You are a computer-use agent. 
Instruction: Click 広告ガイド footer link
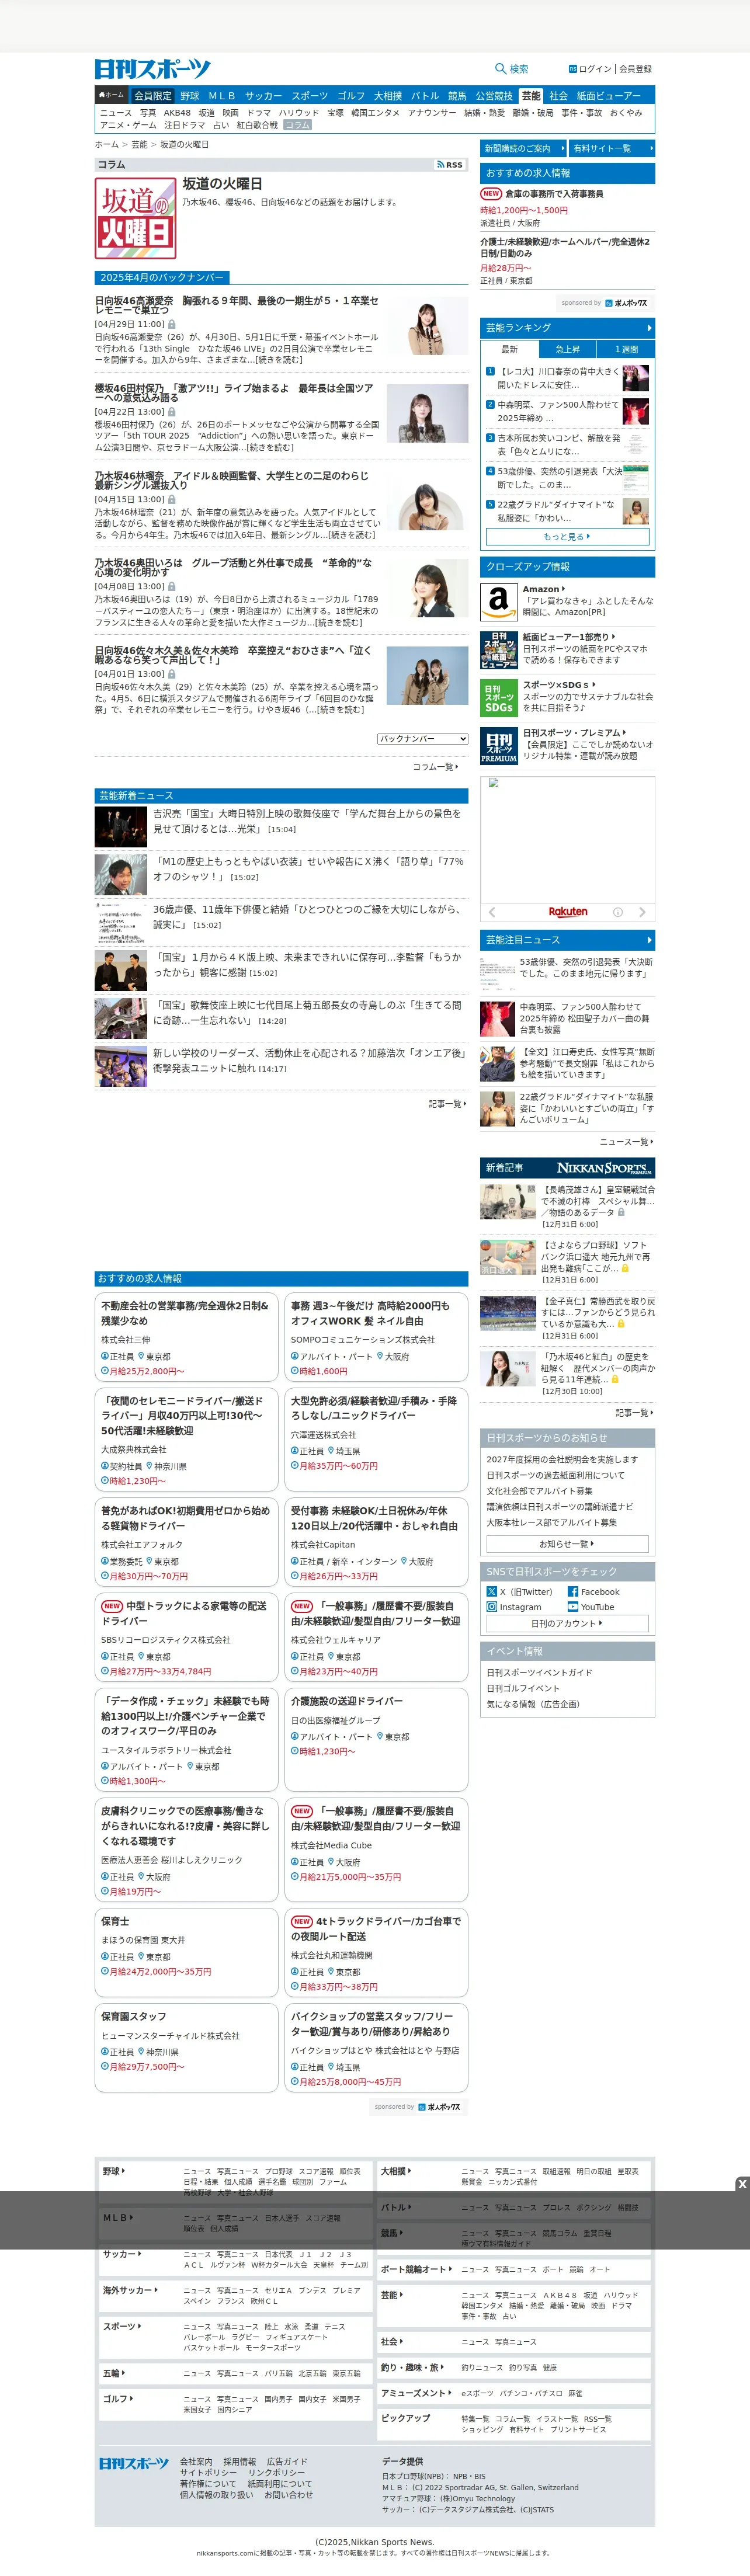[287, 2461]
